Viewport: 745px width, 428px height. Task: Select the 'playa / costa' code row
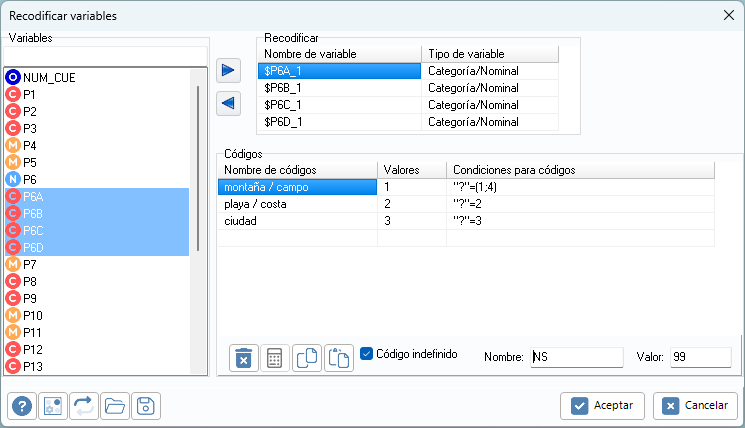tap(296, 203)
